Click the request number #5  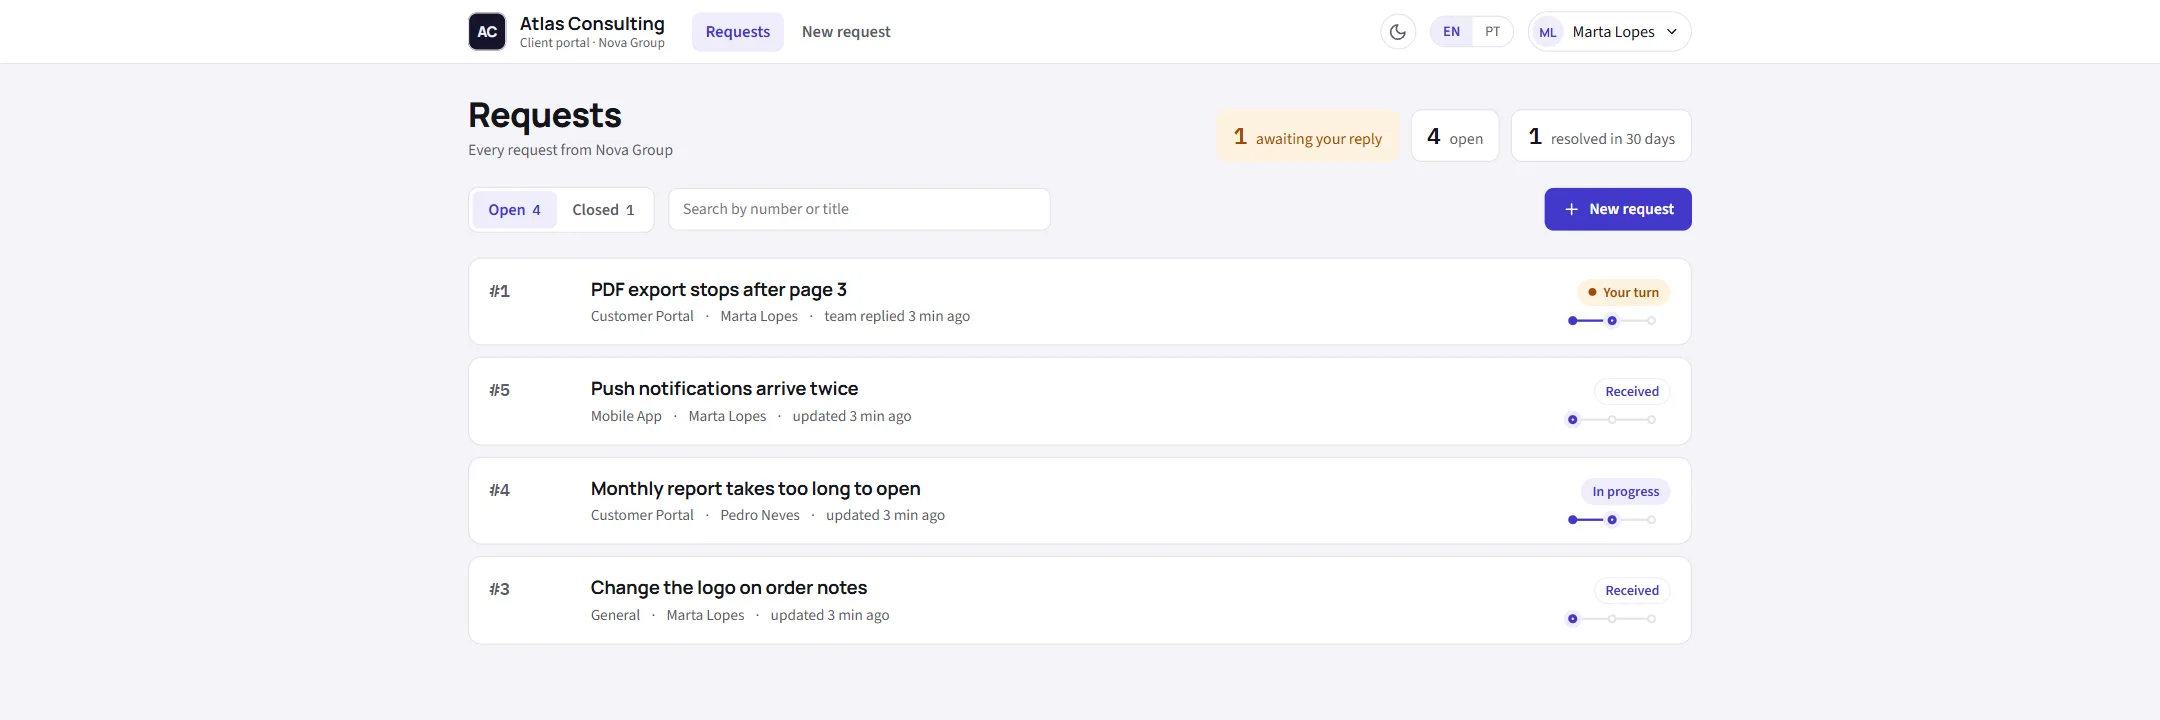[499, 390]
